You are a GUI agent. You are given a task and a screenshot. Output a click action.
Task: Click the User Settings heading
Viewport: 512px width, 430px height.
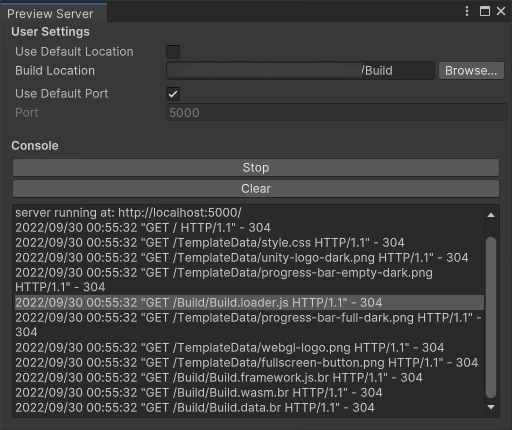50,32
